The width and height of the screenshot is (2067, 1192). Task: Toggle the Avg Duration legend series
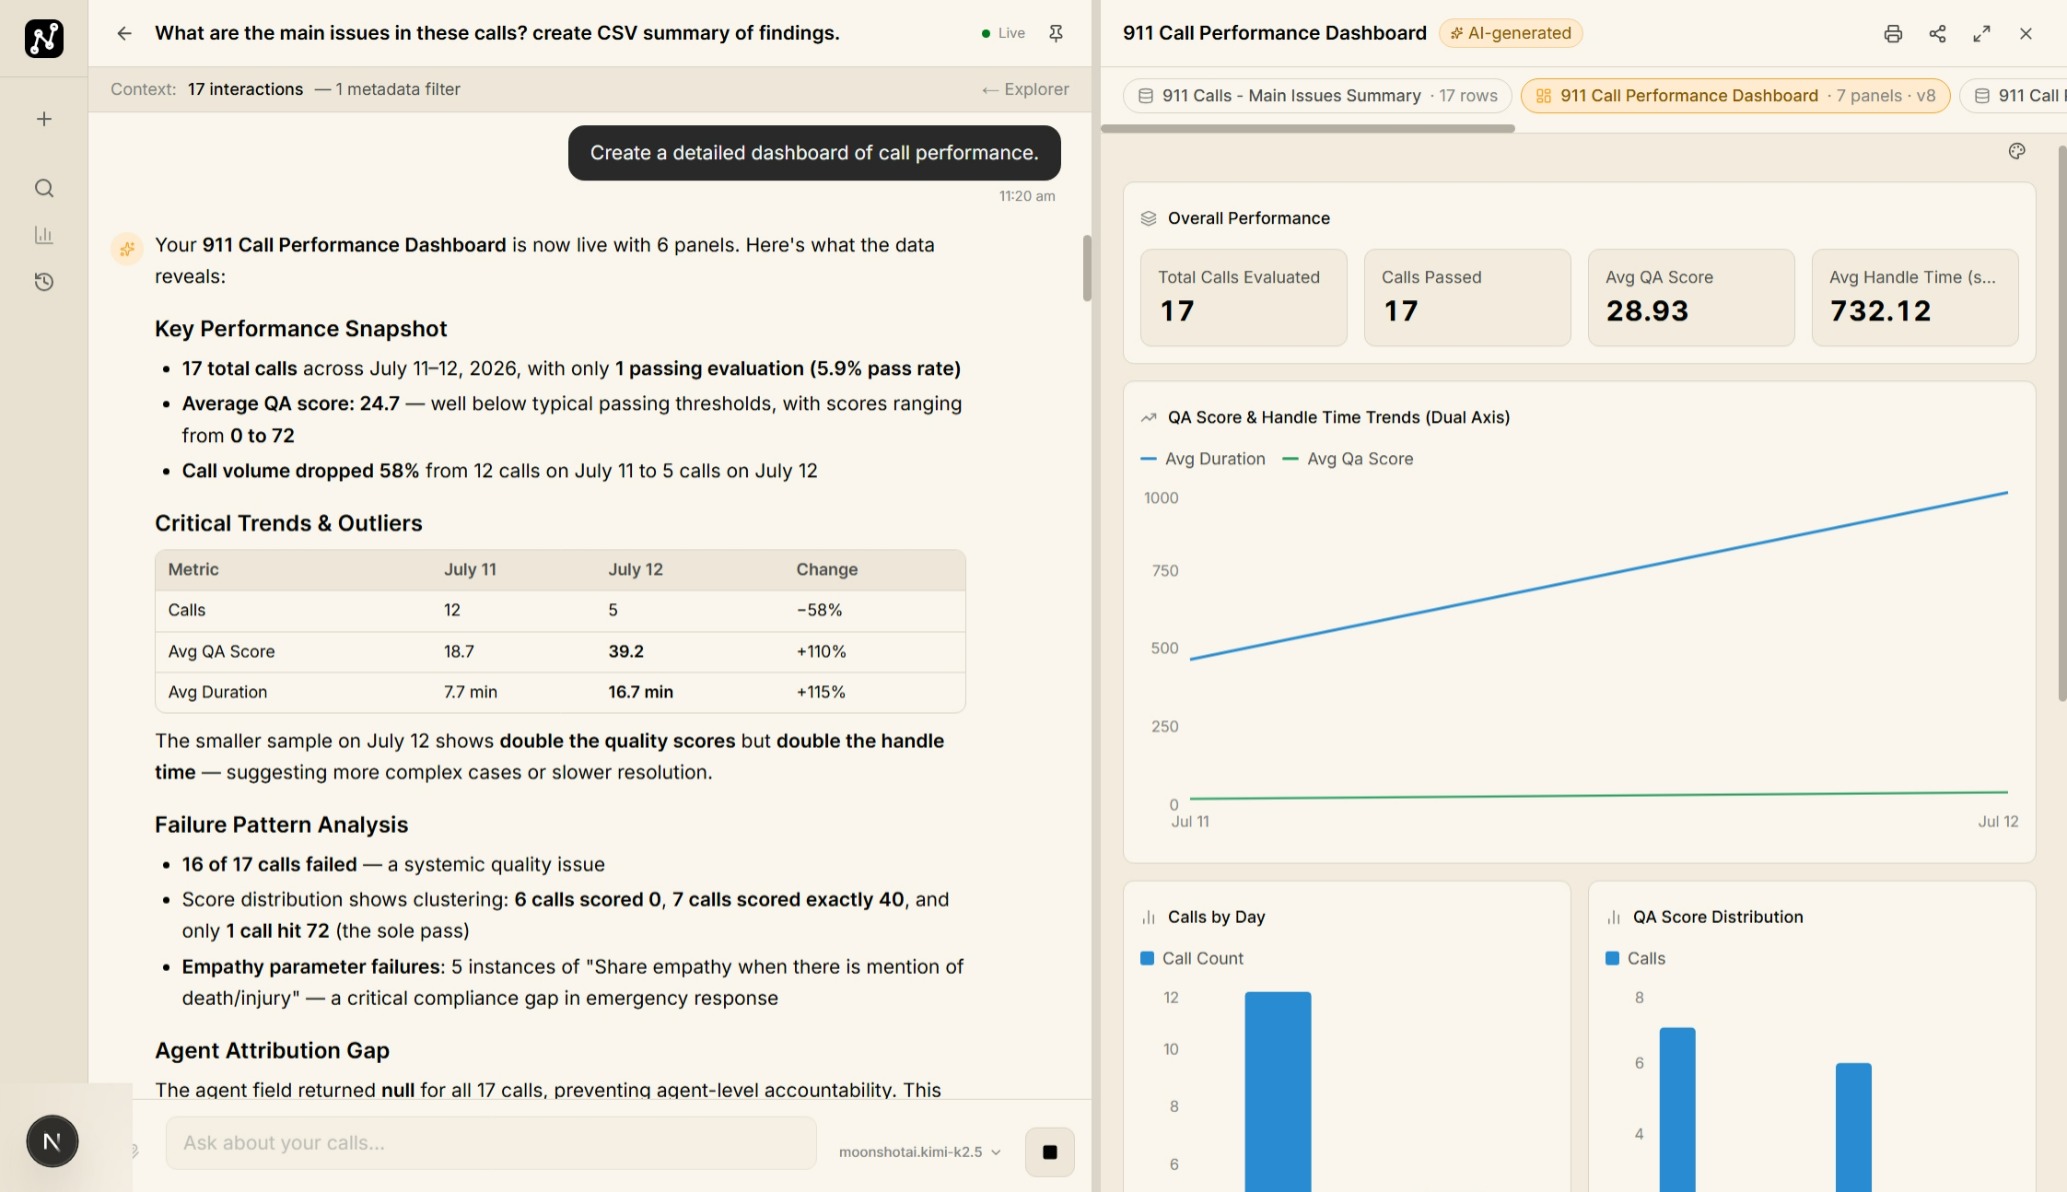click(x=1203, y=459)
